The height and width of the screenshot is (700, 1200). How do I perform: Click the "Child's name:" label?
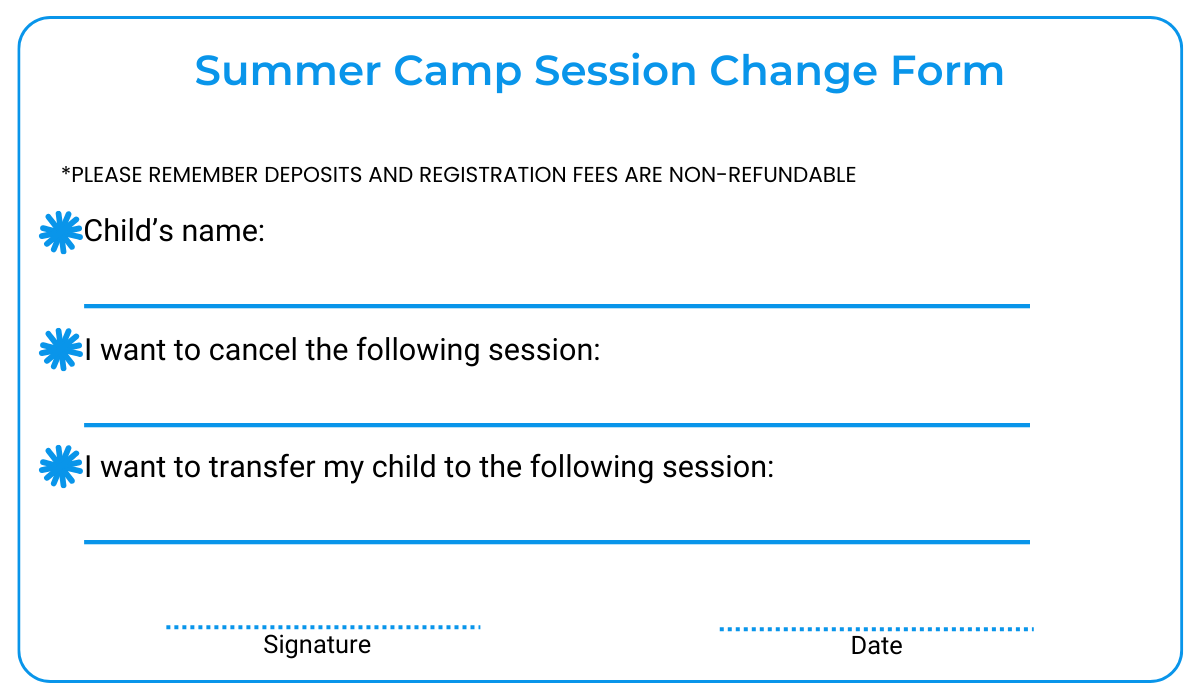pyautogui.click(x=174, y=233)
